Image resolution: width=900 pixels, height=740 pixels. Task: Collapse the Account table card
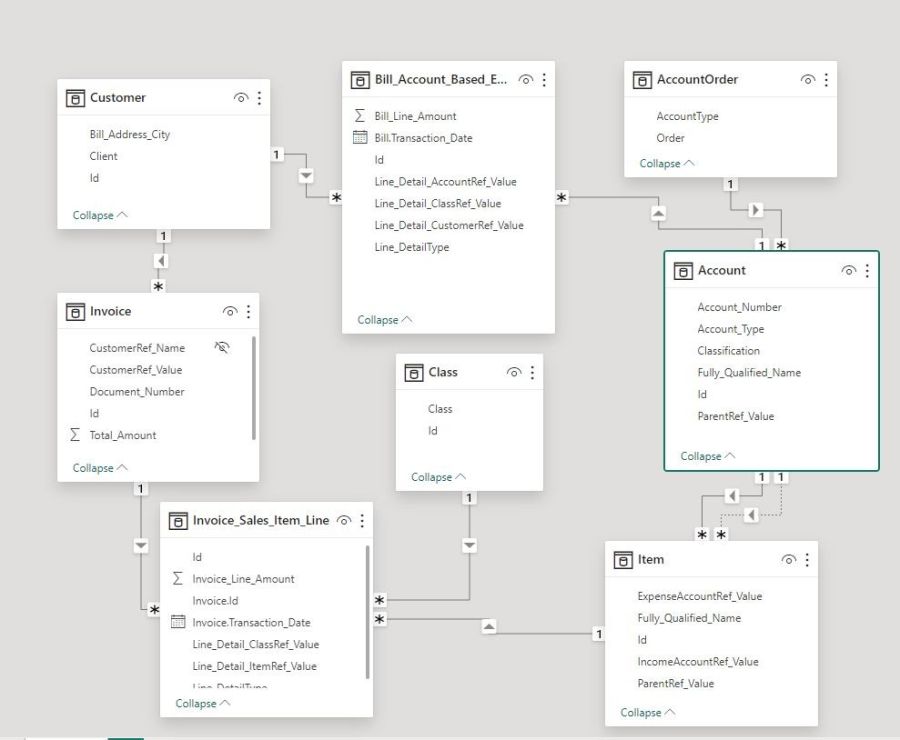point(708,456)
